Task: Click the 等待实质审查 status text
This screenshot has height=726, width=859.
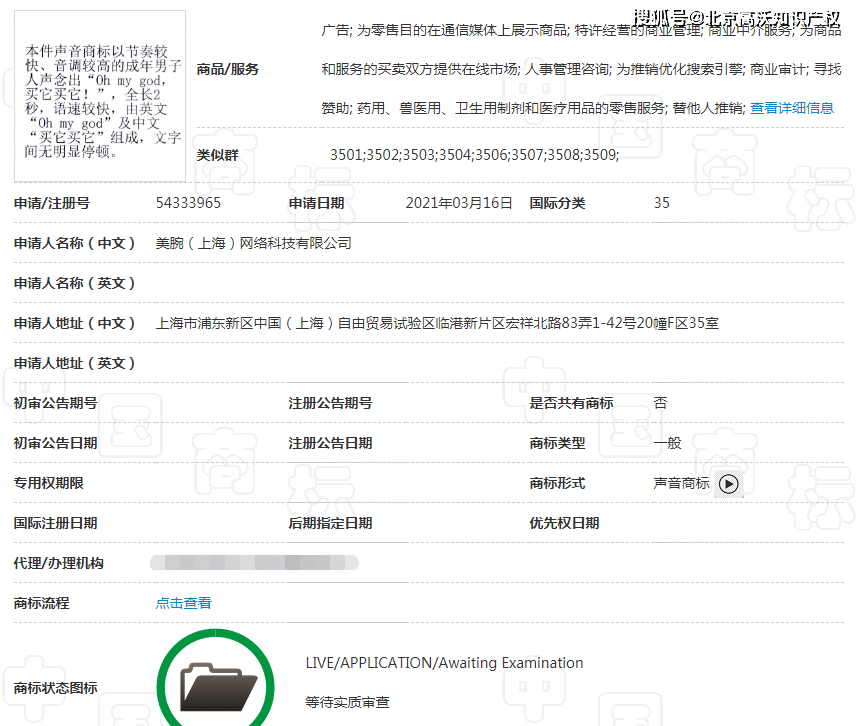Action: coord(347,703)
